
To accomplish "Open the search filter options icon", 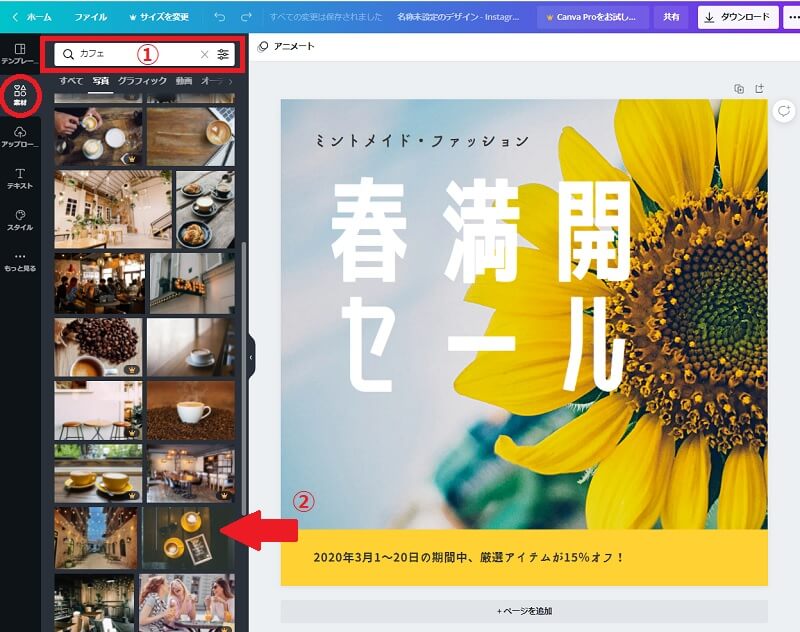I will pyautogui.click(x=223, y=55).
